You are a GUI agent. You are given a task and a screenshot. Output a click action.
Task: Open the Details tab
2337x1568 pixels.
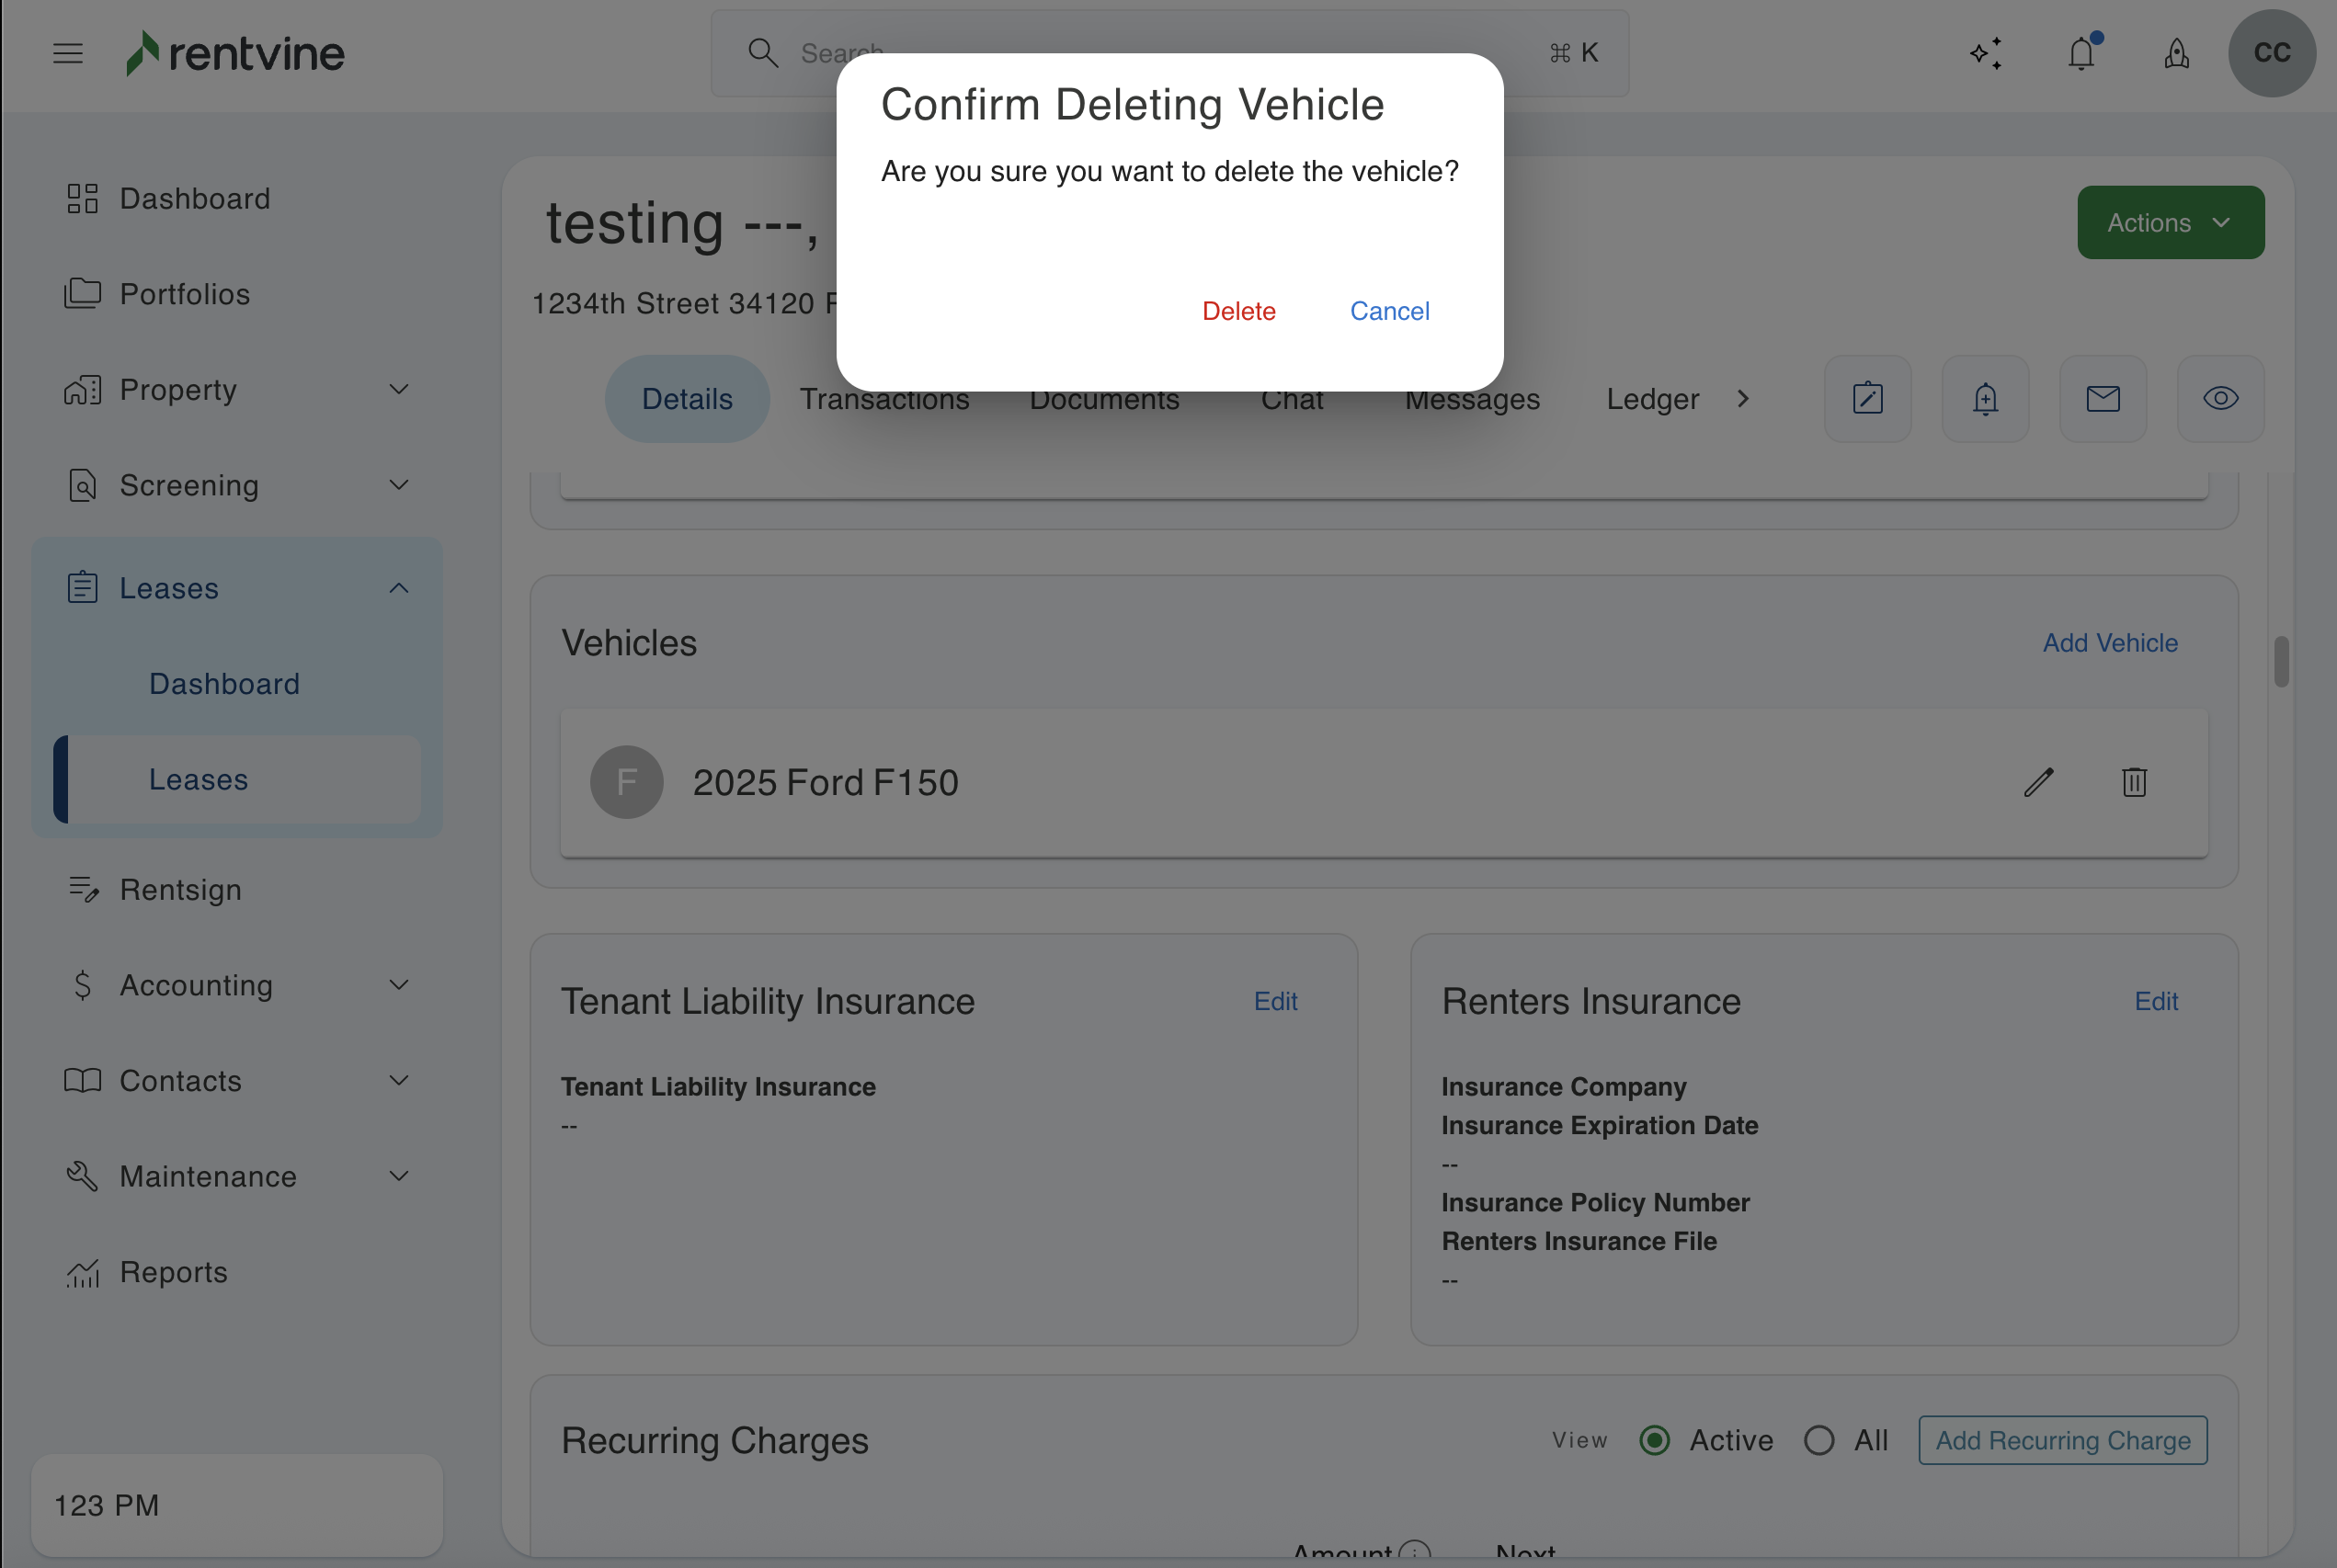coord(687,399)
